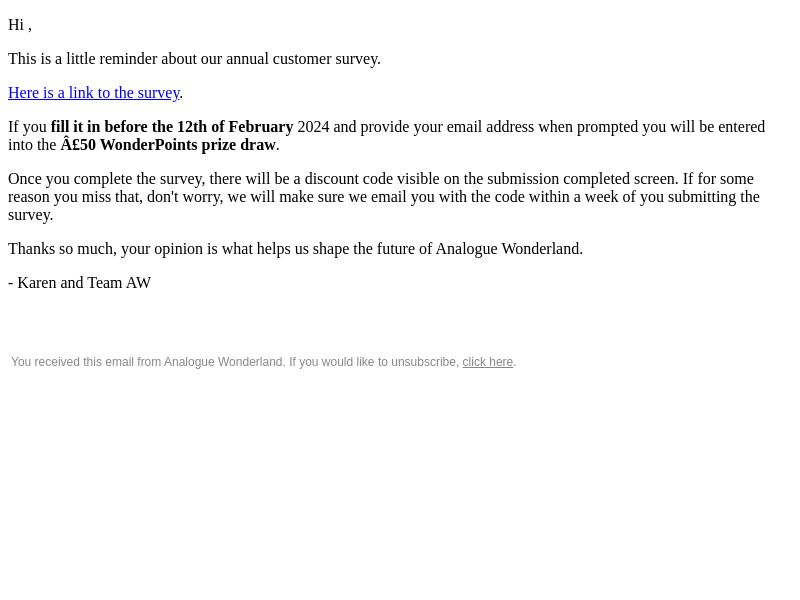
Task: Click the "Hi ," greeting line
Action: tap(20, 25)
